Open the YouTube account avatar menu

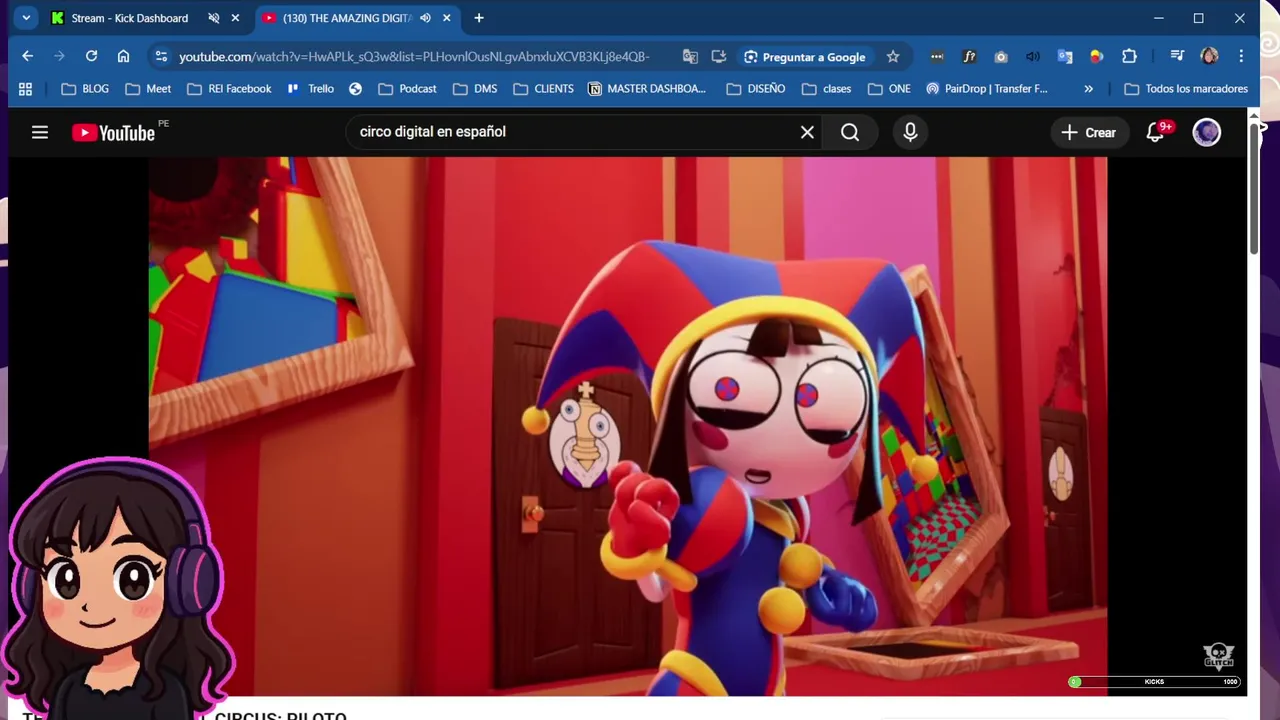coord(1207,132)
